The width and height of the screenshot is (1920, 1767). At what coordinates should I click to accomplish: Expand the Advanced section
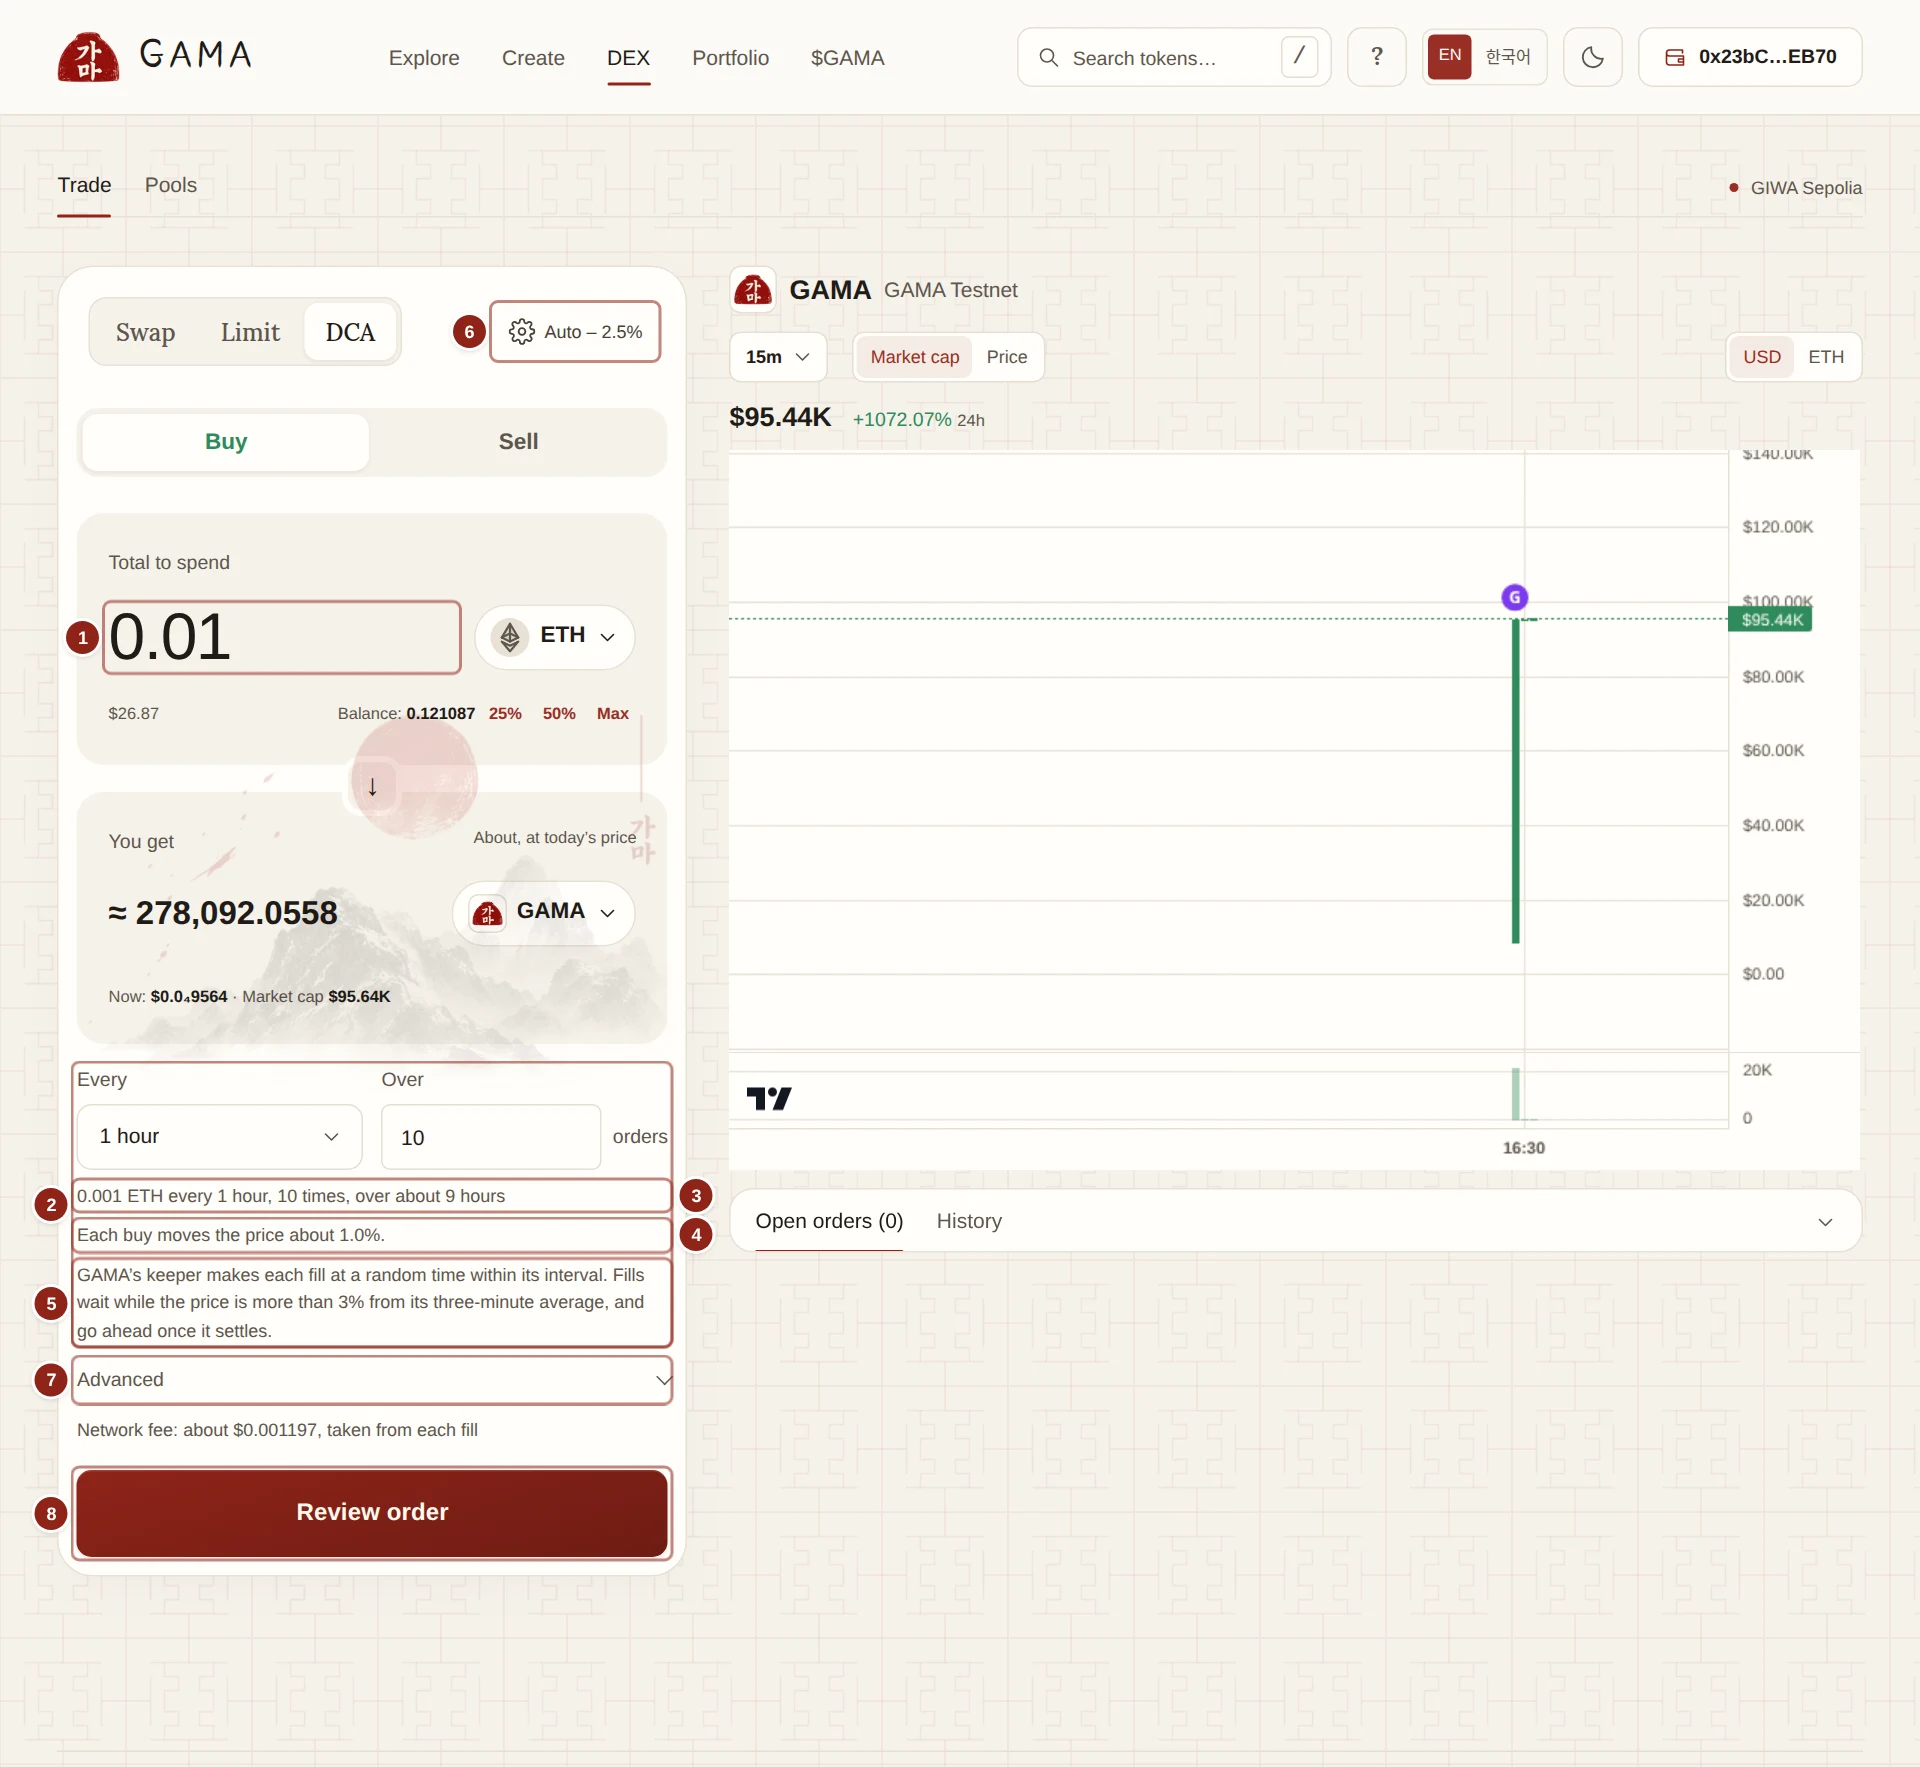coord(372,1380)
